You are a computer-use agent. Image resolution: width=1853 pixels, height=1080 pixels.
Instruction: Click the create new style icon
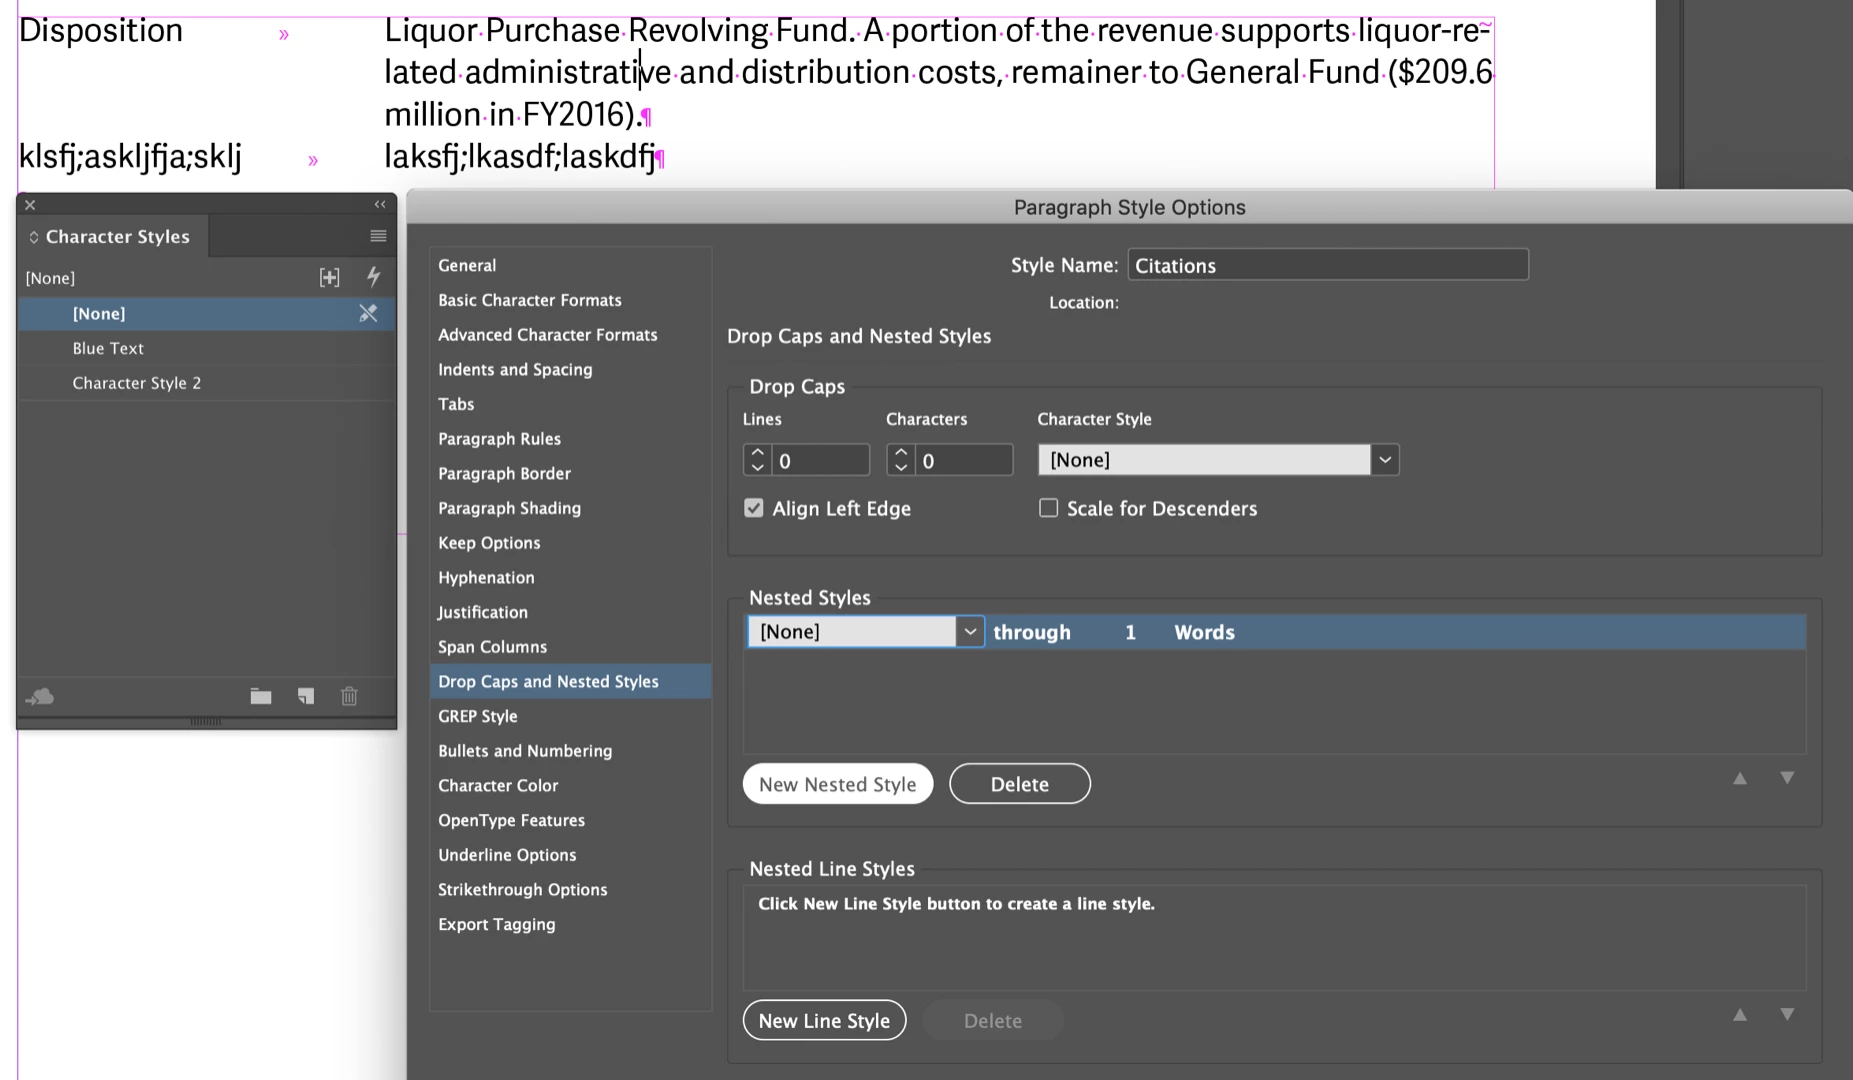click(x=306, y=696)
